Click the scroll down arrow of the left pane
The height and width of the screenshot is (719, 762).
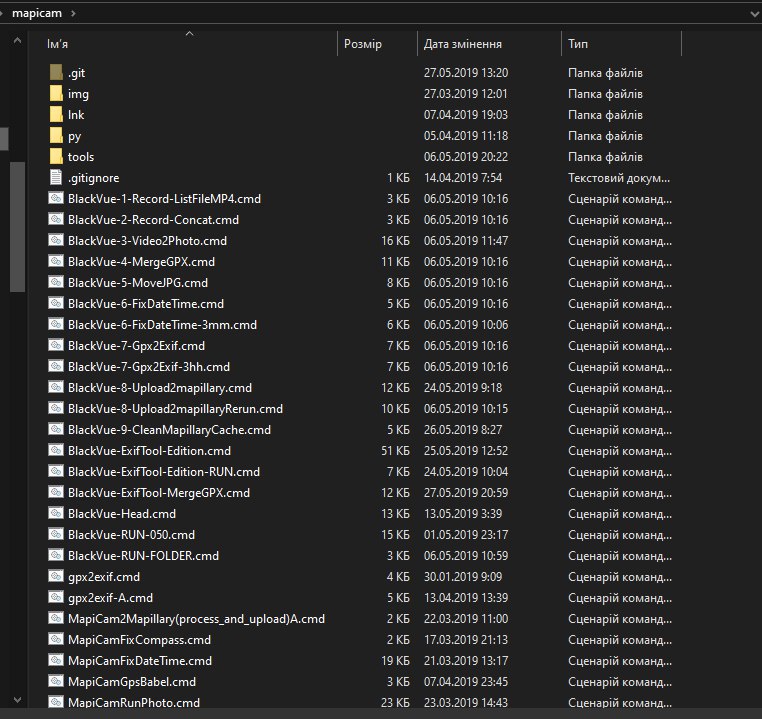(17, 700)
